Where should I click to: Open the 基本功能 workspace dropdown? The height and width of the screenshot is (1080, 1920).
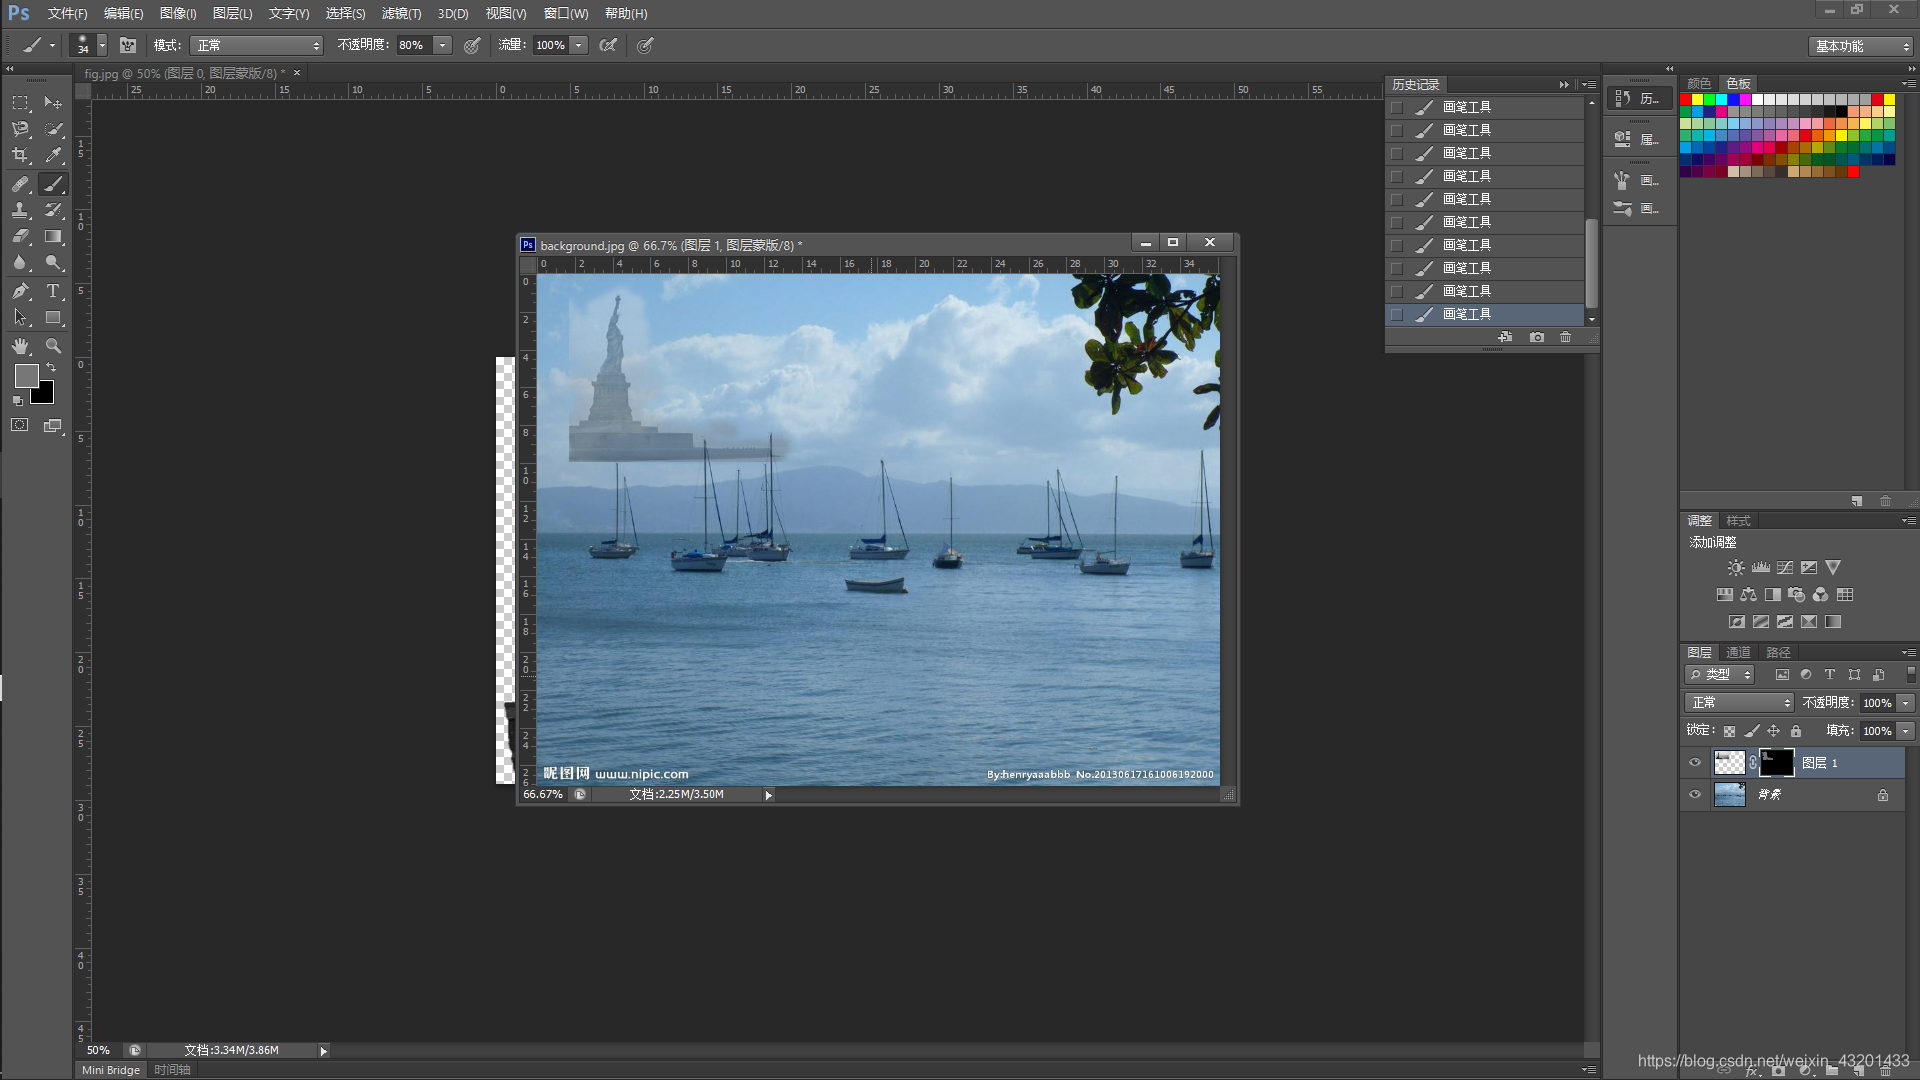[x=1861, y=46]
